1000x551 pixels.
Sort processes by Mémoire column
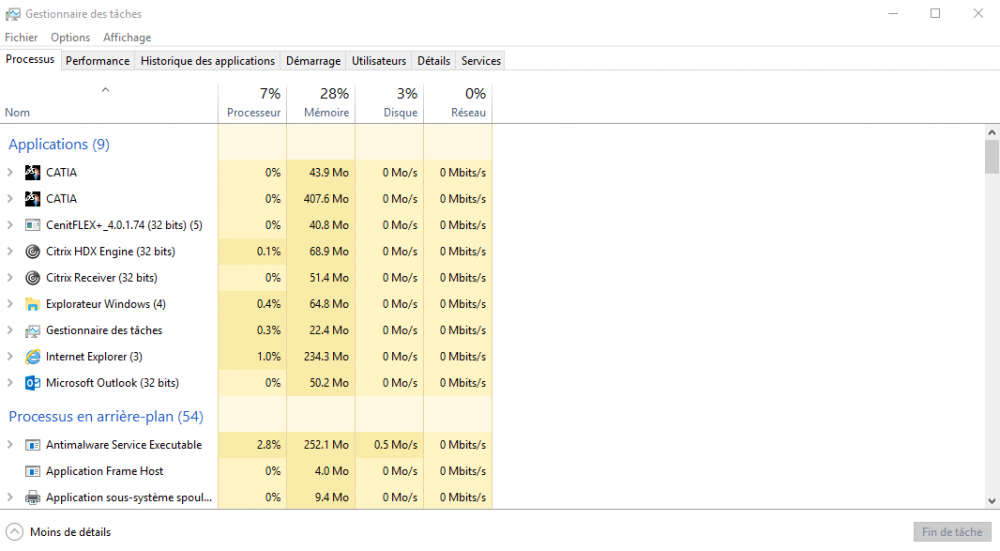click(x=326, y=113)
